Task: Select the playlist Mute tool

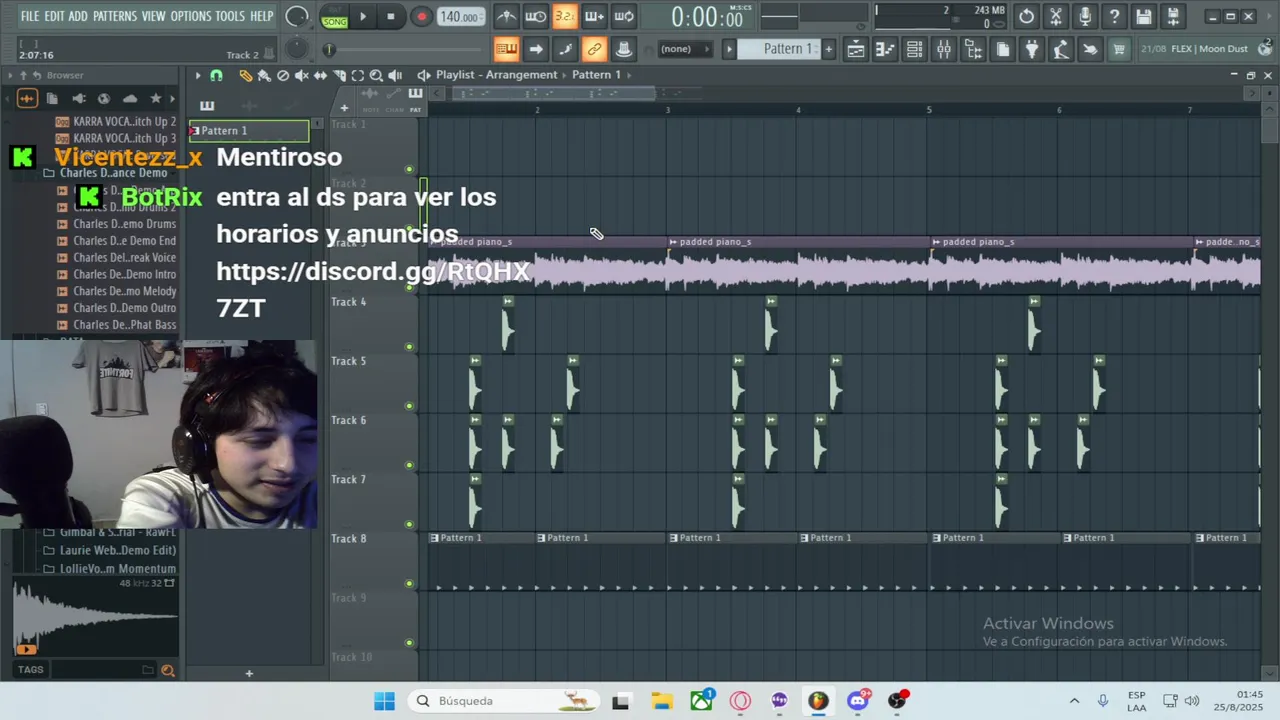Action: point(301,75)
